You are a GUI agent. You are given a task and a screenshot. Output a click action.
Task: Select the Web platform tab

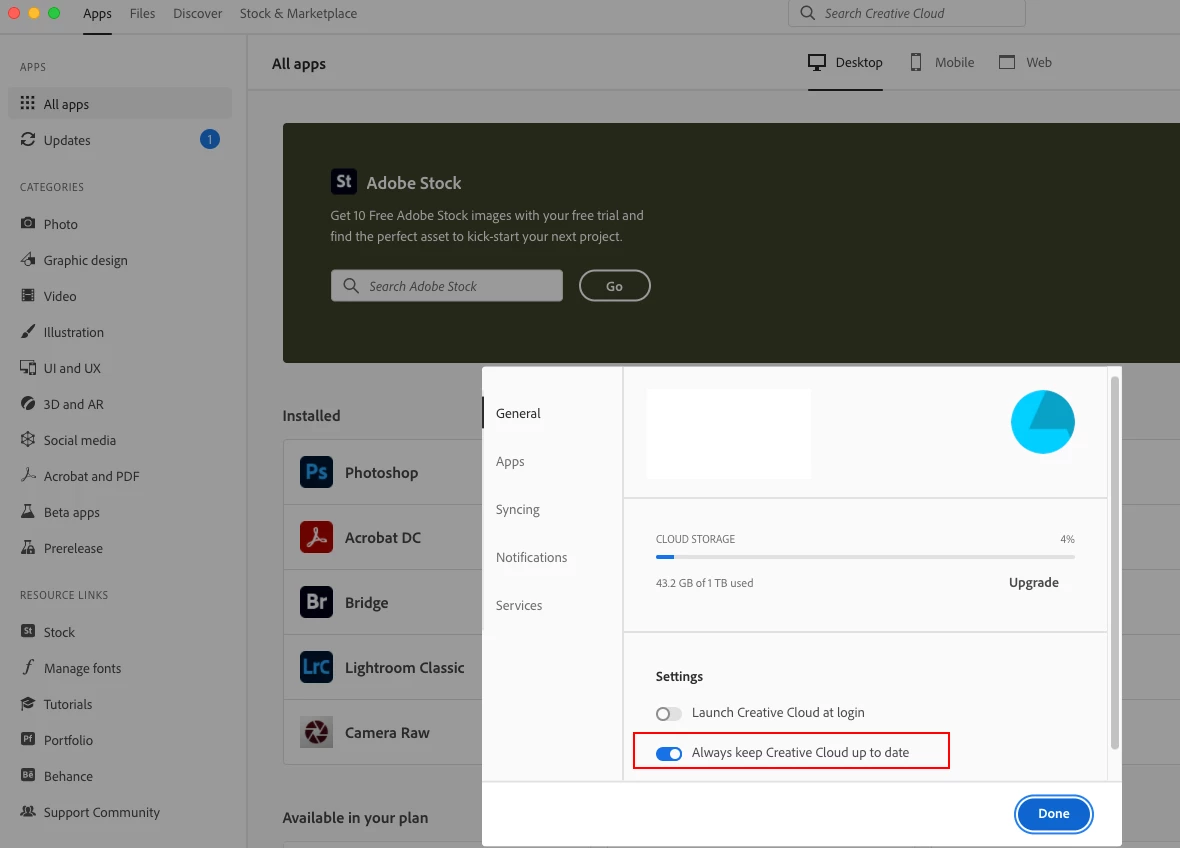click(1025, 62)
